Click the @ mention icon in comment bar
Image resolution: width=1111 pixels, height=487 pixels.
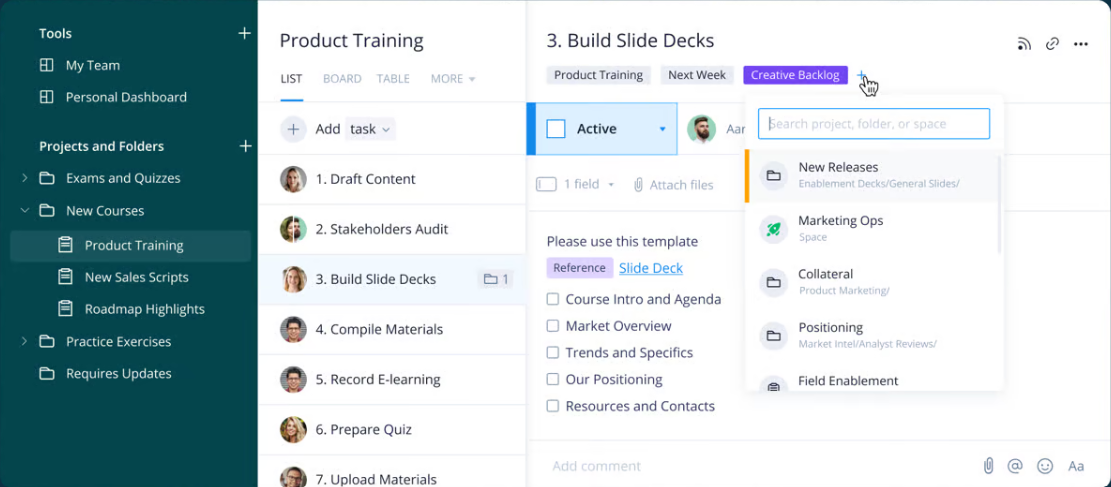click(1015, 465)
